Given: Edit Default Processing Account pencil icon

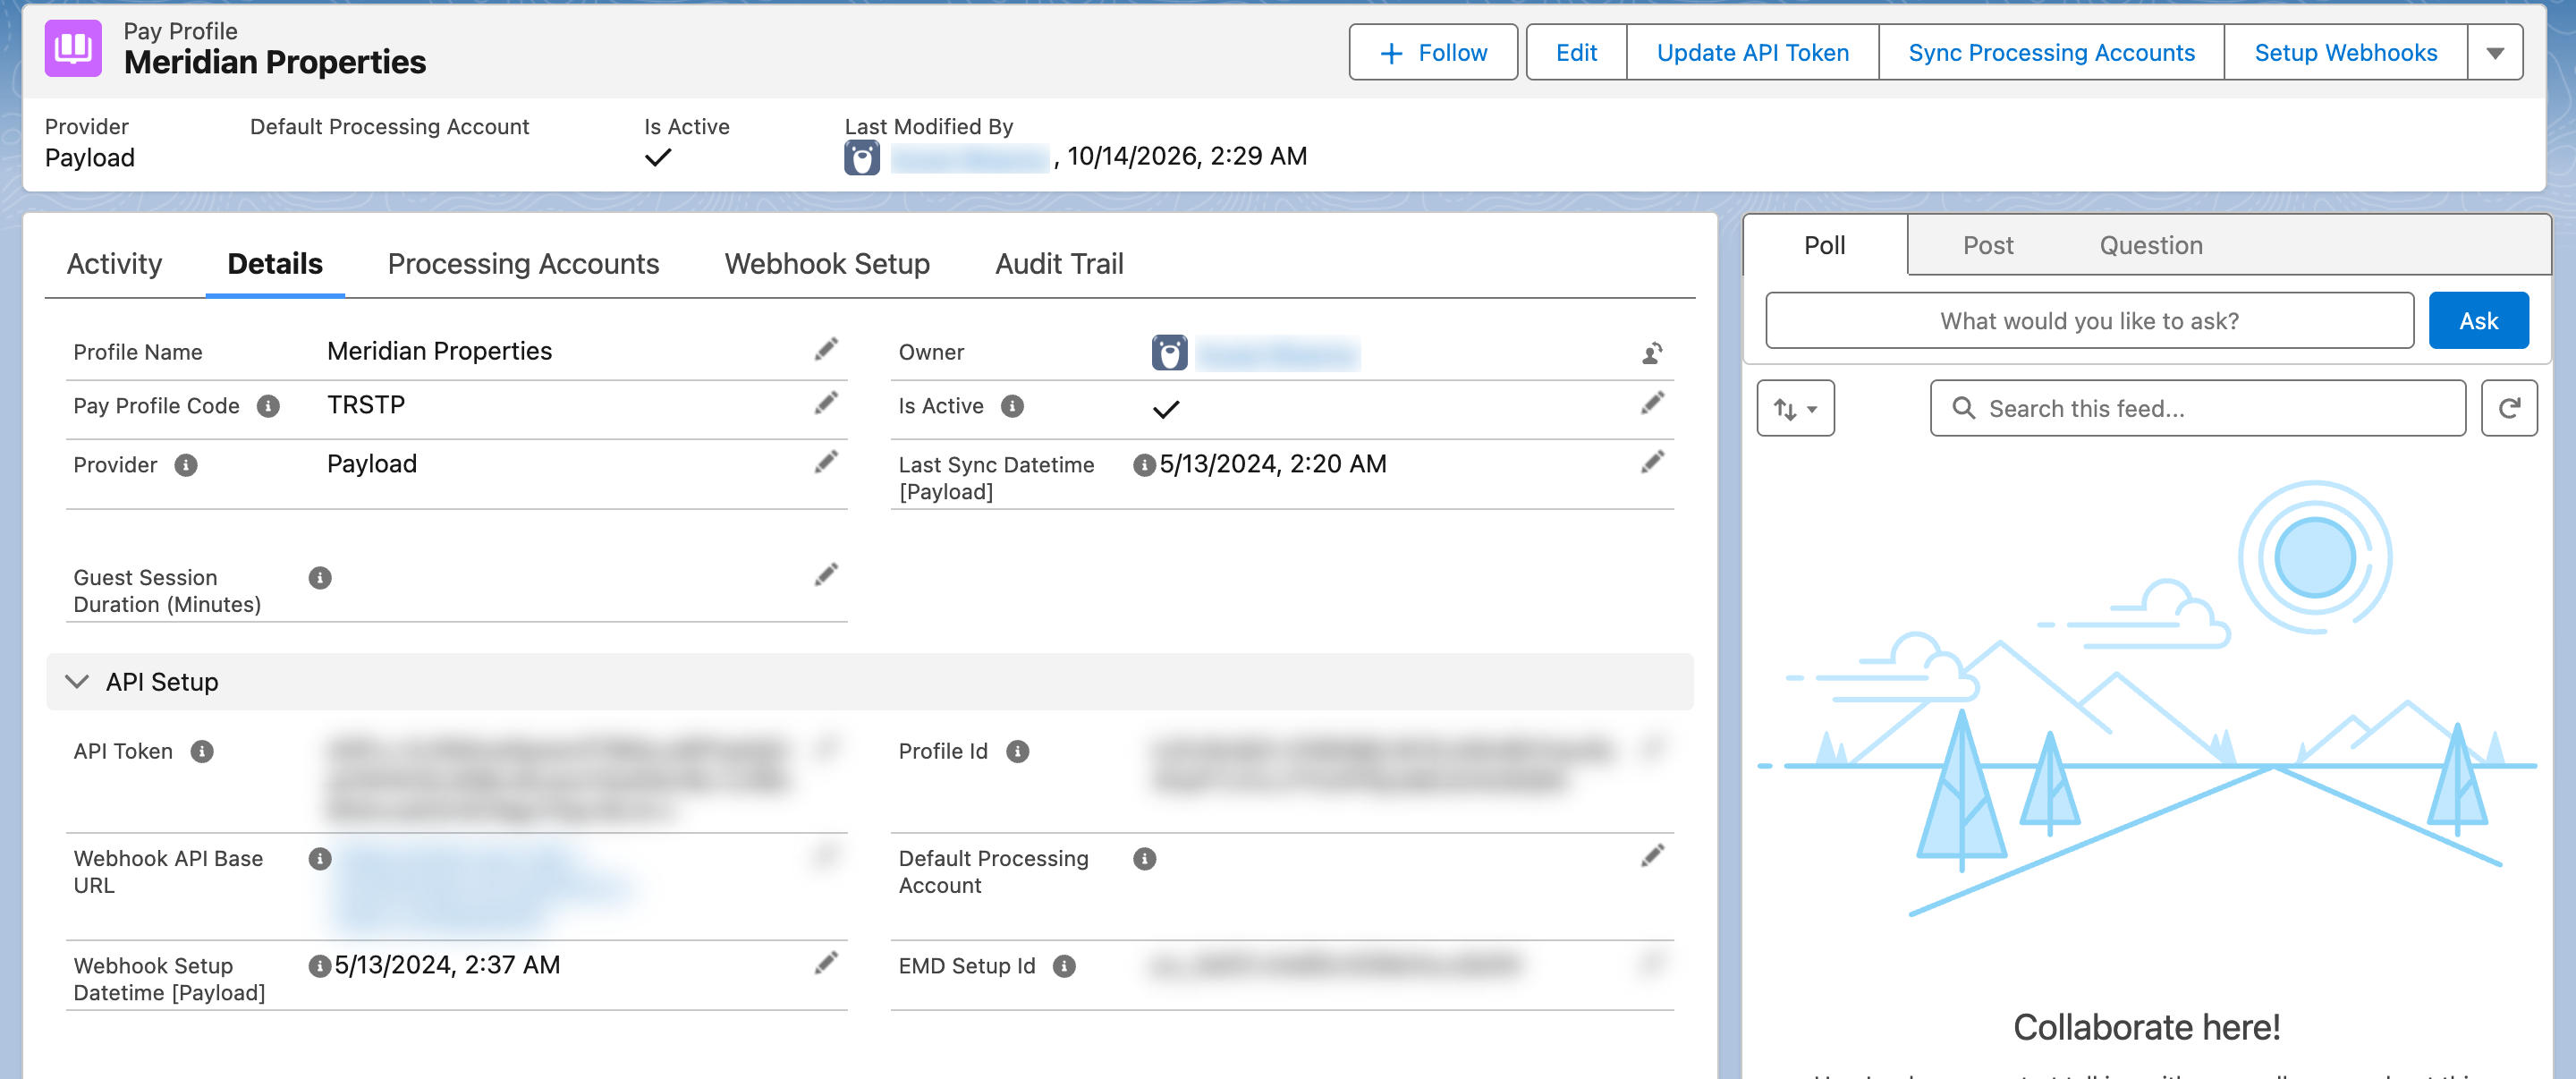Looking at the screenshot, I should pyautogui.click(x=1652, y=856).
